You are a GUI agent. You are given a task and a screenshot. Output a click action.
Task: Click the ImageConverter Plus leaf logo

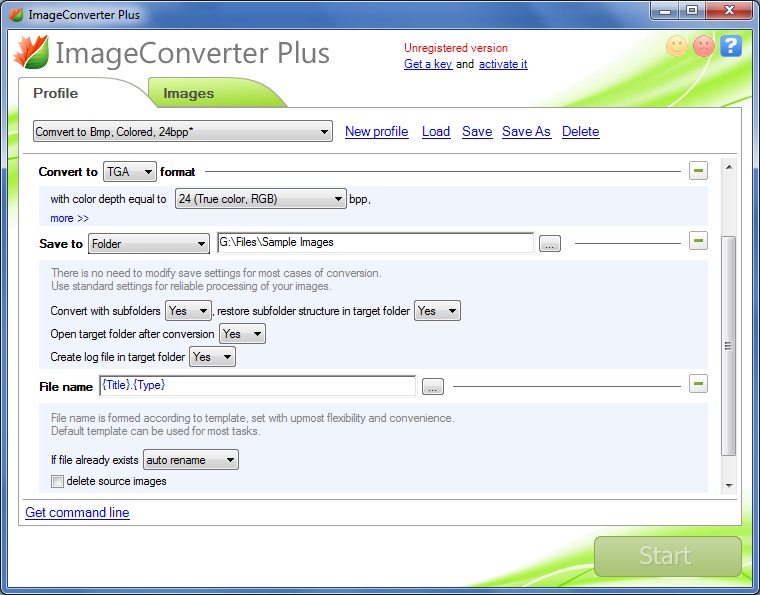click(x=31, y=51)
